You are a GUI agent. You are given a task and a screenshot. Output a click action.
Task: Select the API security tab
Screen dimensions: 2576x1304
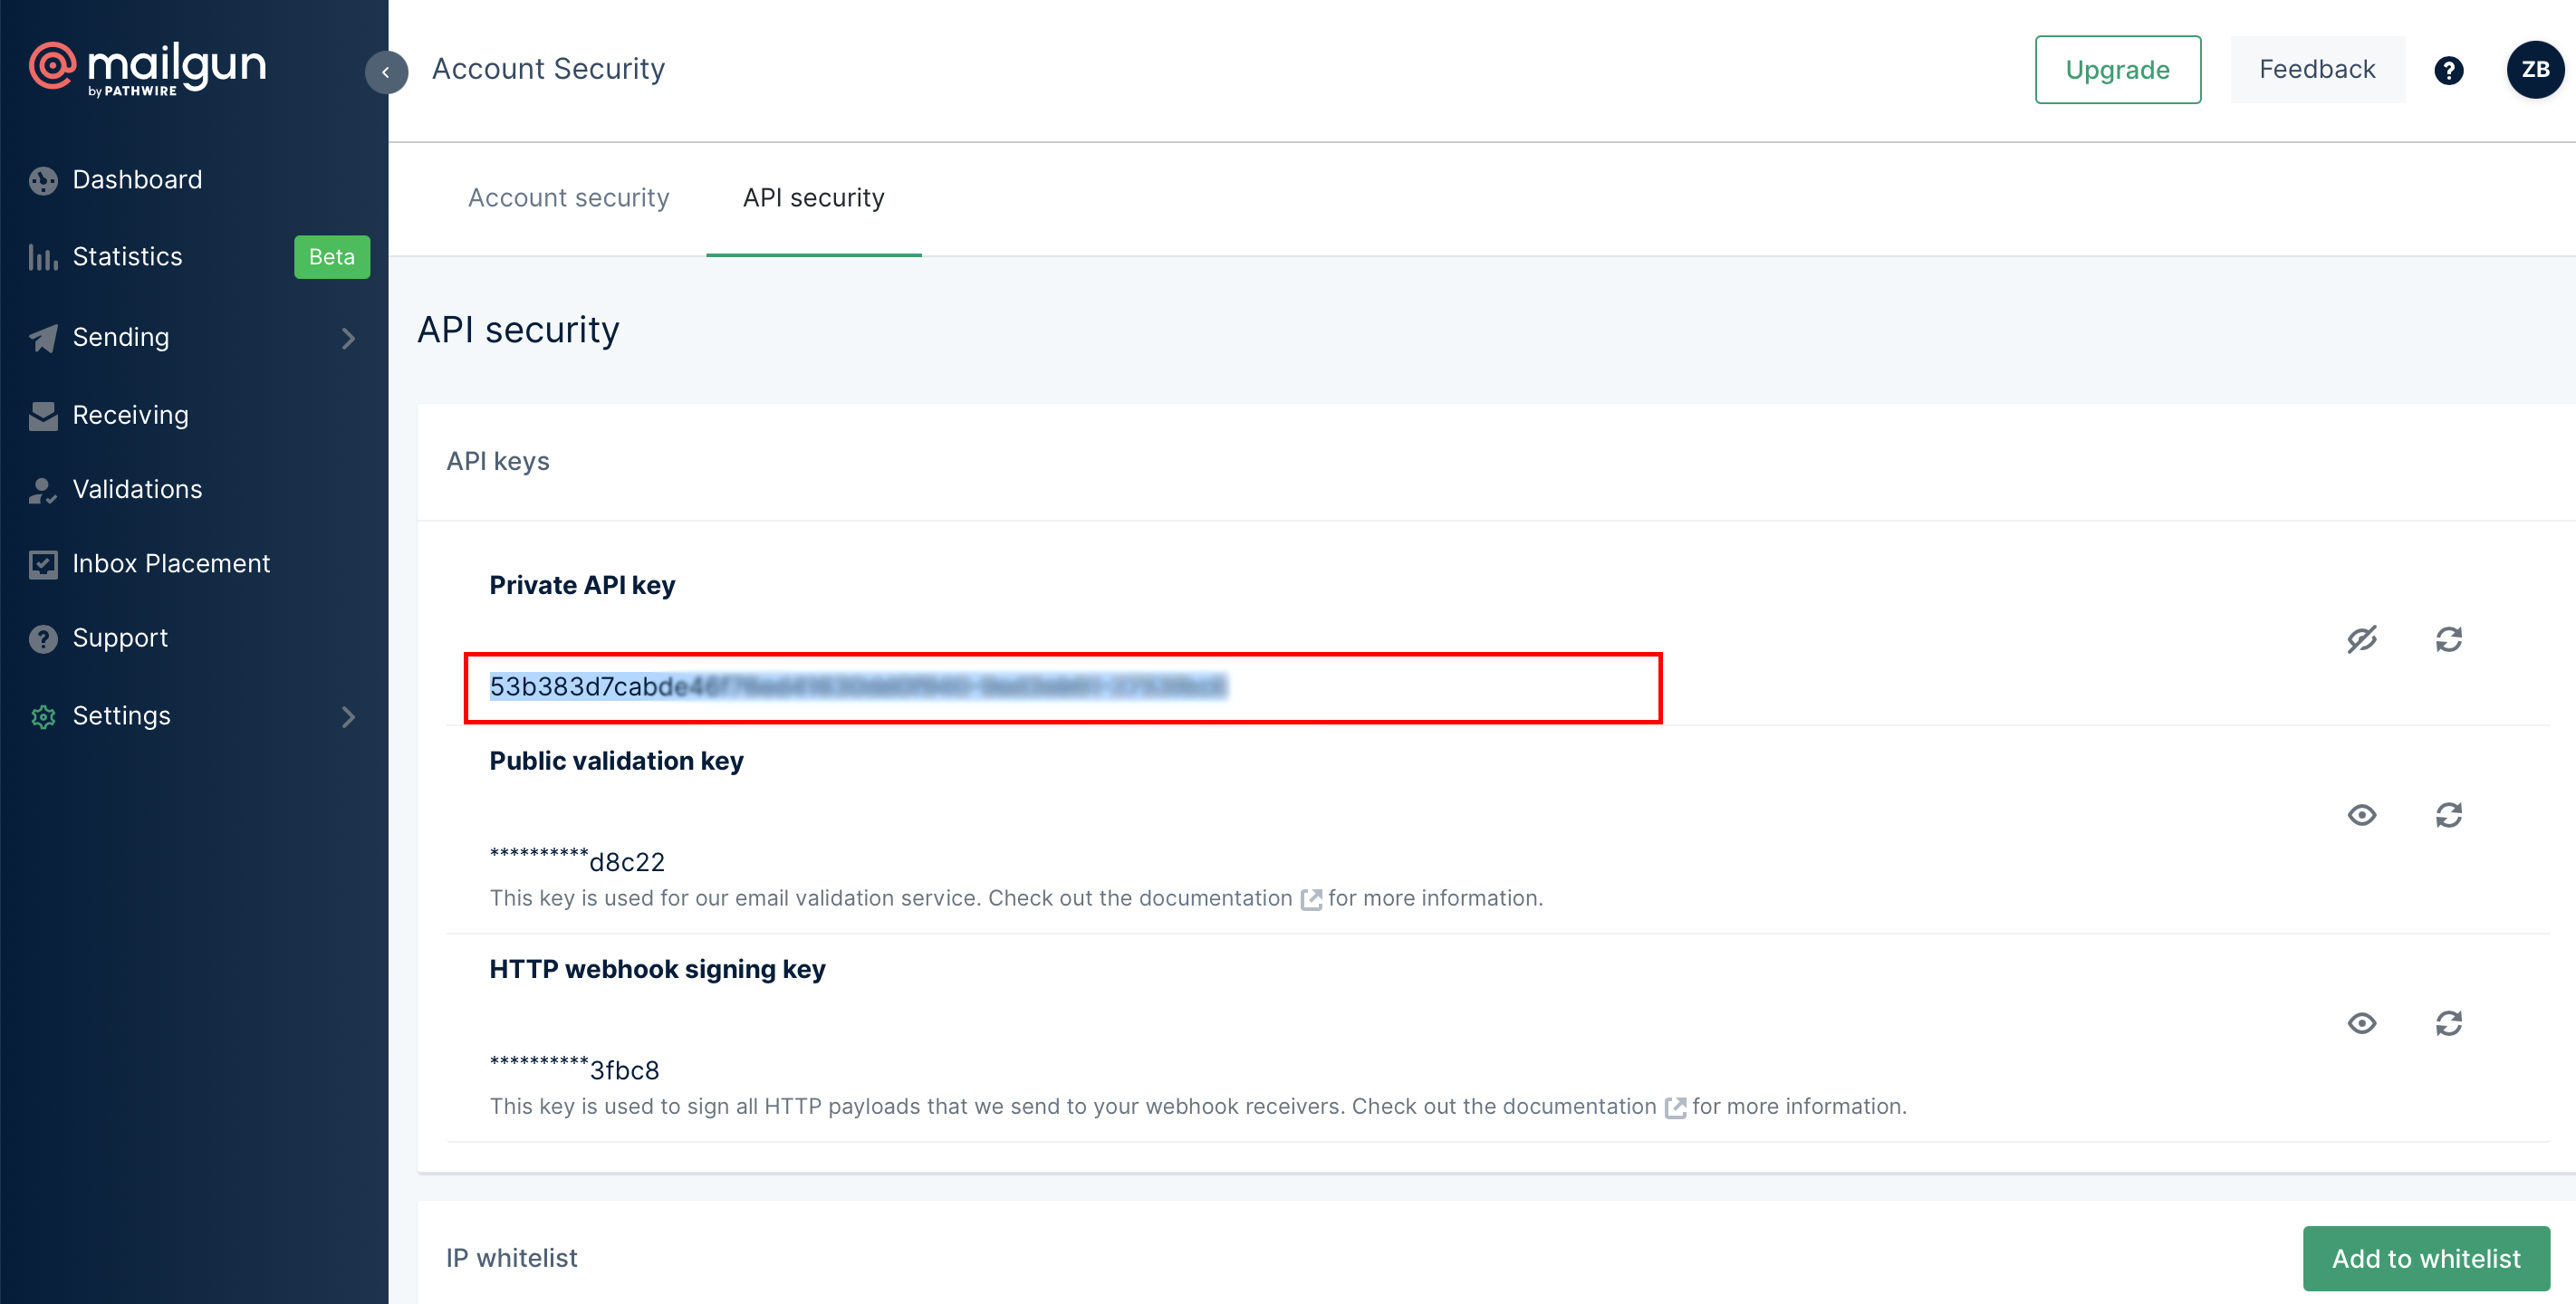coord(813,198)
